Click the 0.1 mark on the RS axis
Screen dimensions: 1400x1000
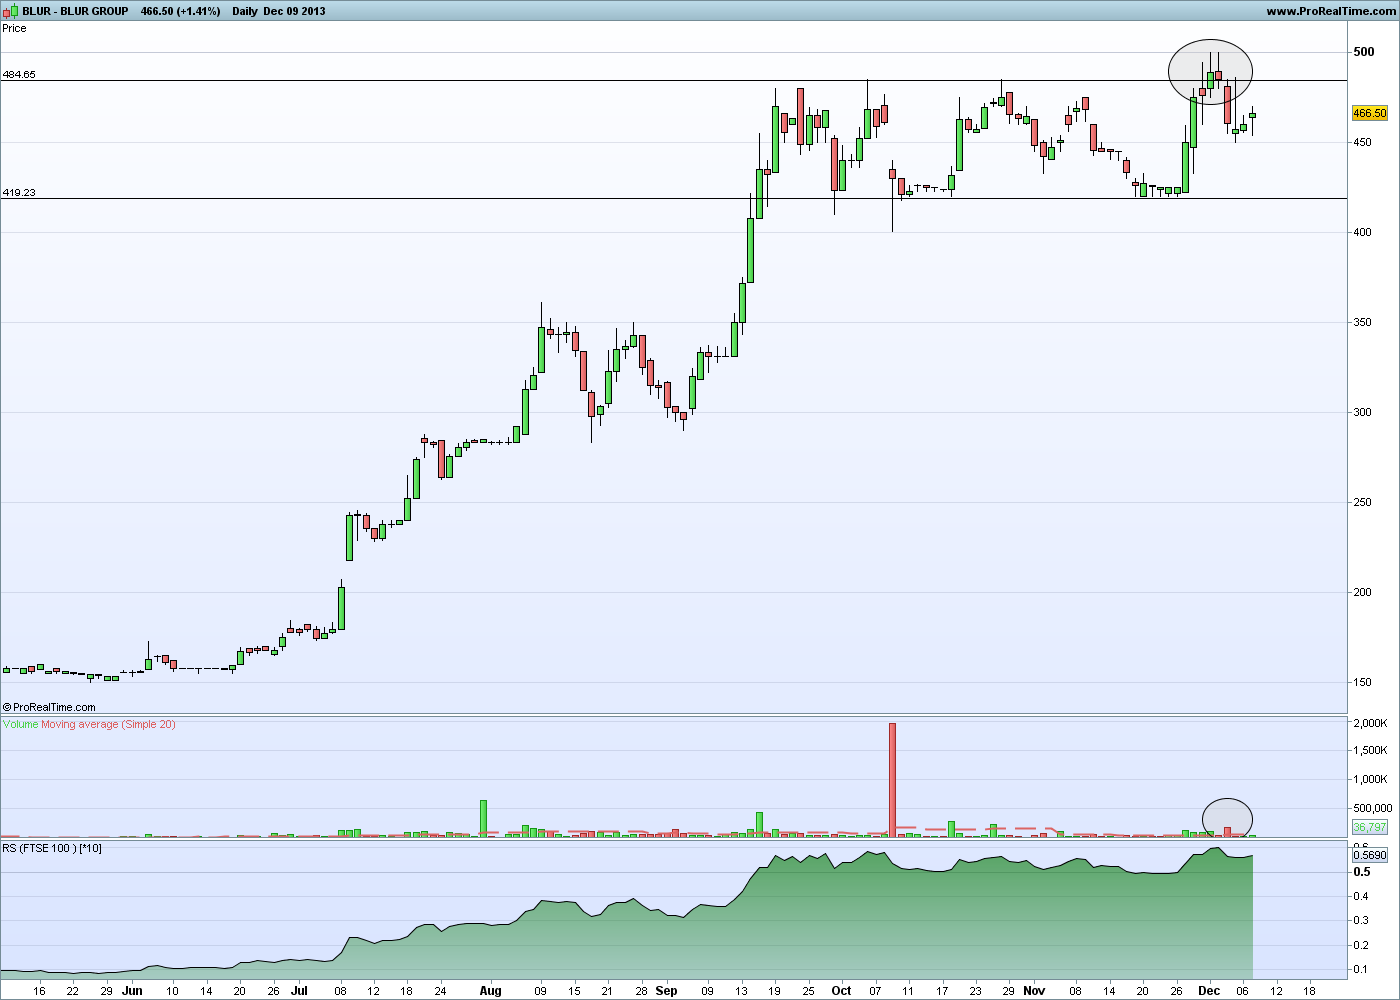pos(1361,969)
